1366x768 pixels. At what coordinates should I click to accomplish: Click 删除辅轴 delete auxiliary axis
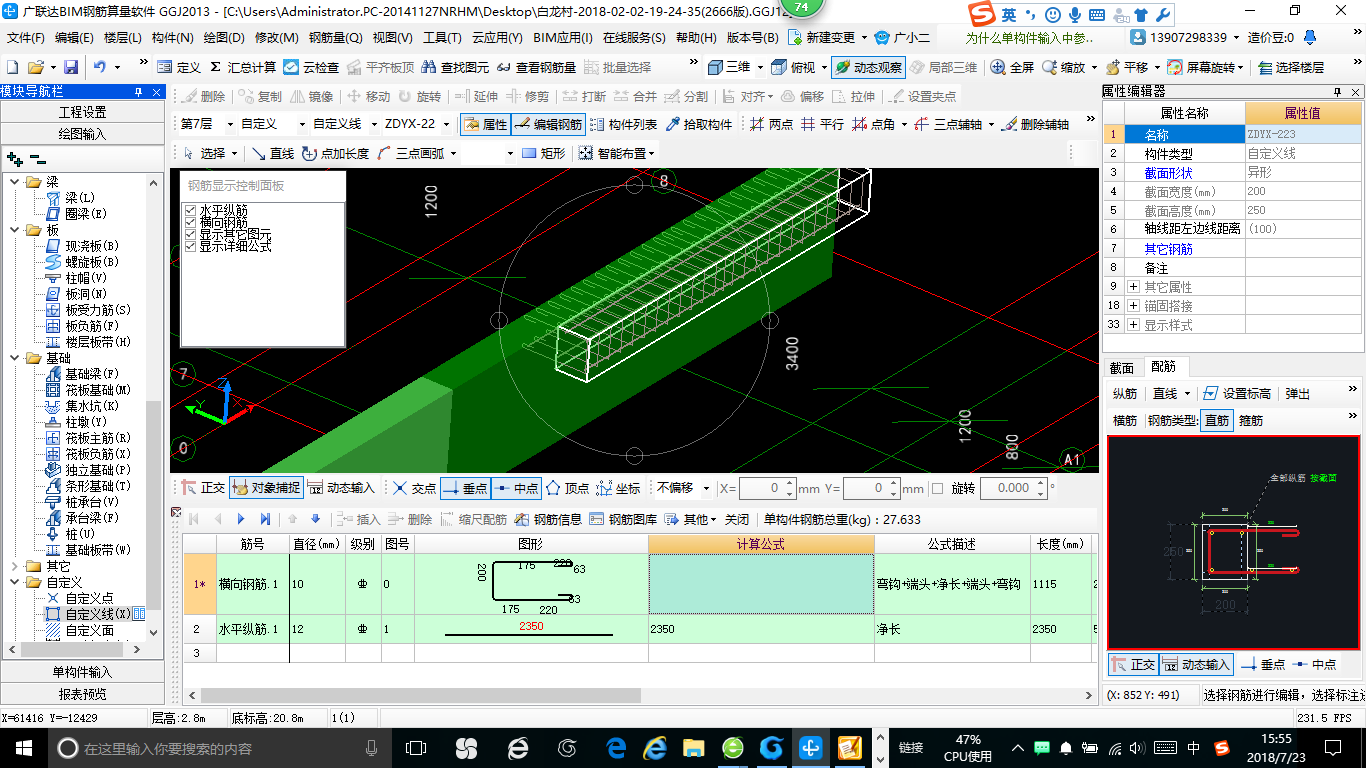1036,124
